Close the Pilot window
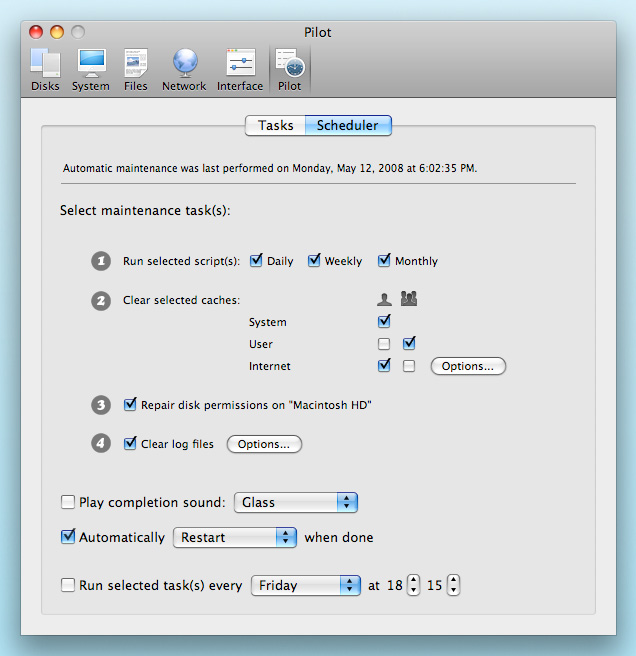 tap(36, 32)
